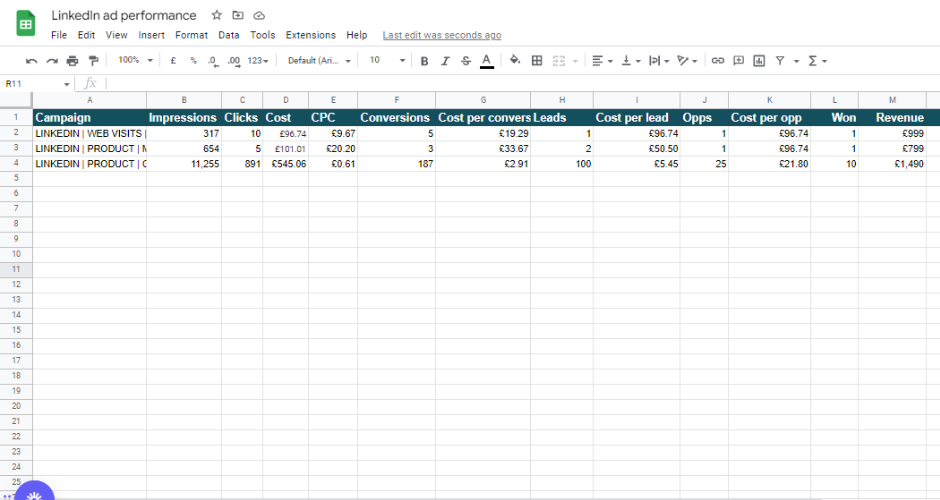Open the zoom level dropdown
Image resolution: width=940 pixels, height=500 pixels.
pyautogui.click(x=135, y=61)
